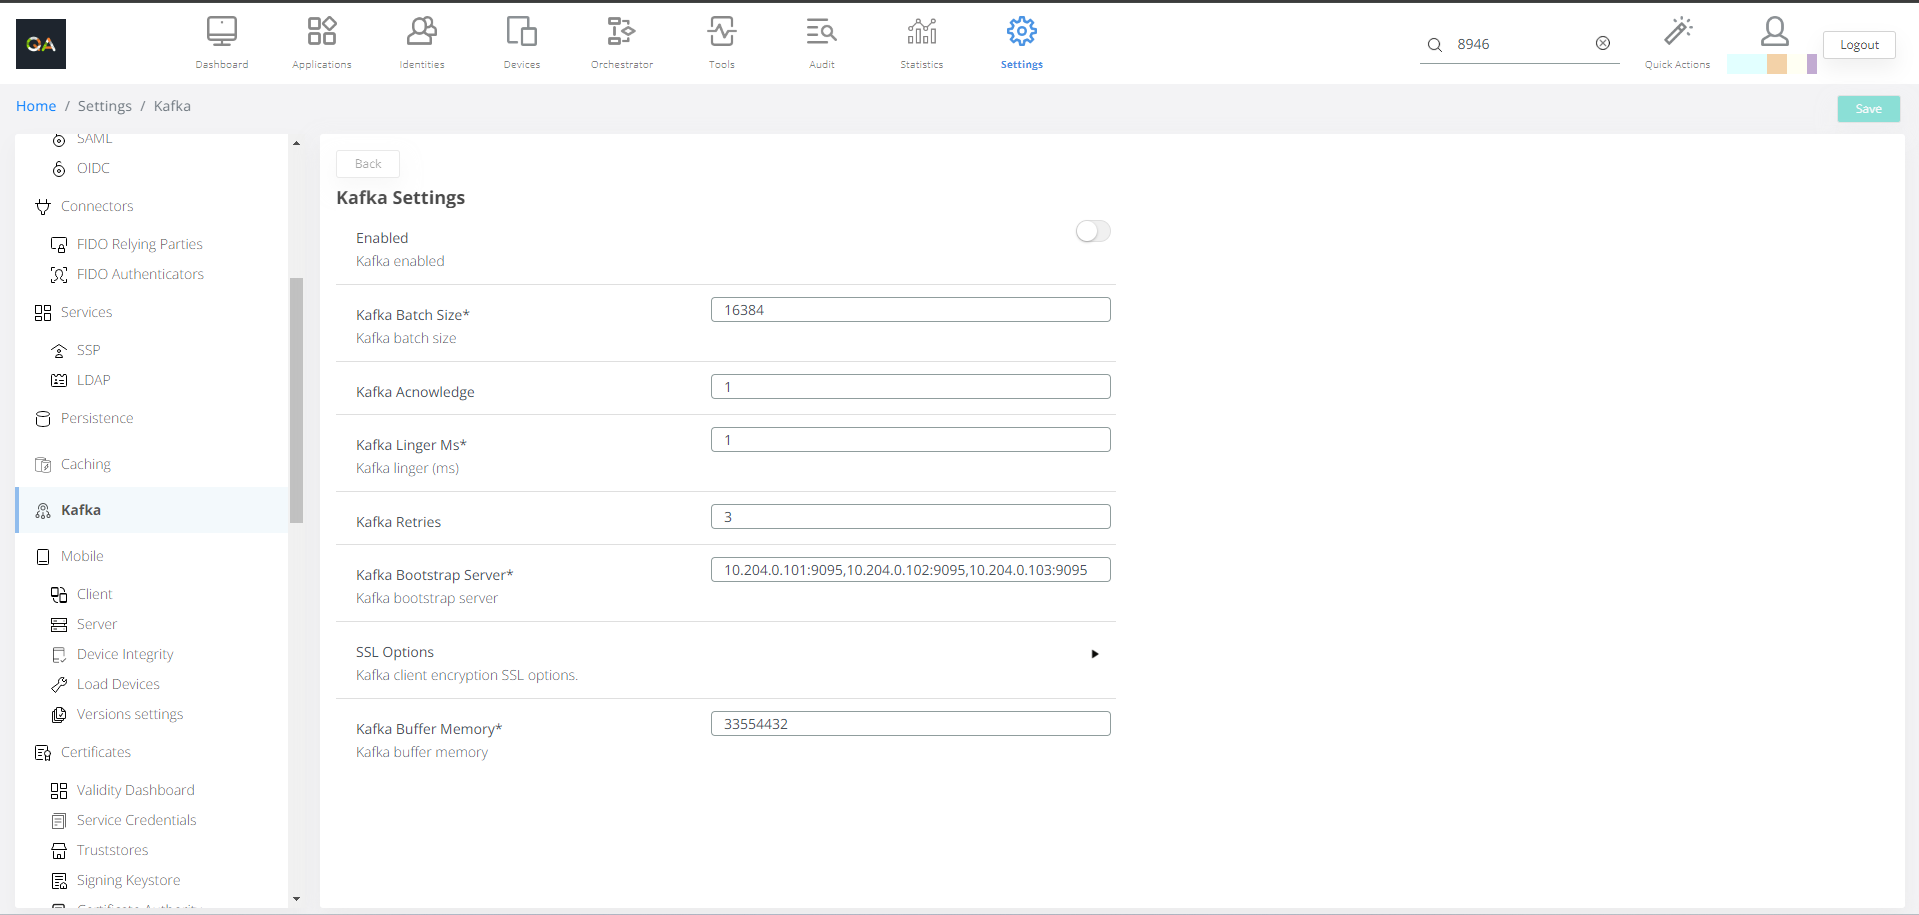The width and height of the screenshot is (1919, 915).
Task: Follow the Home breadcrumb link
Action: pyautogui.click(x=36, y=106)
